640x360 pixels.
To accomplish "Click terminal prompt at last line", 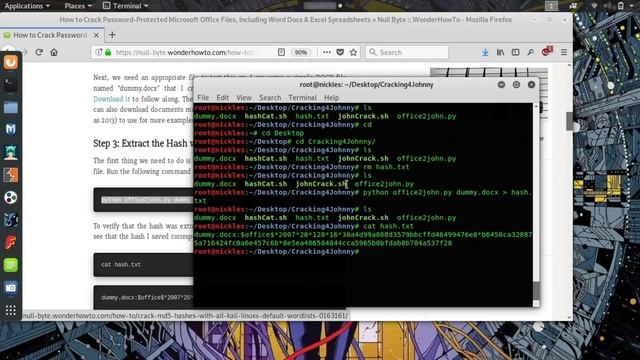I will (276, 252).
